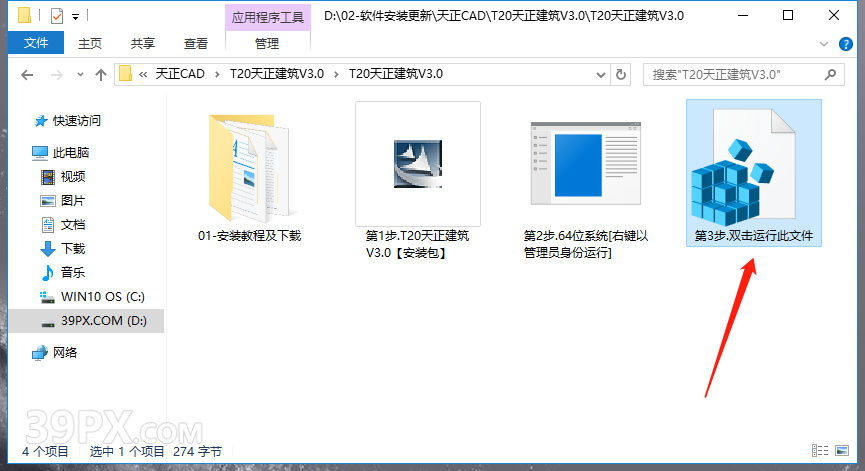Select 快速访问 in navigation pane

(77, 121)
